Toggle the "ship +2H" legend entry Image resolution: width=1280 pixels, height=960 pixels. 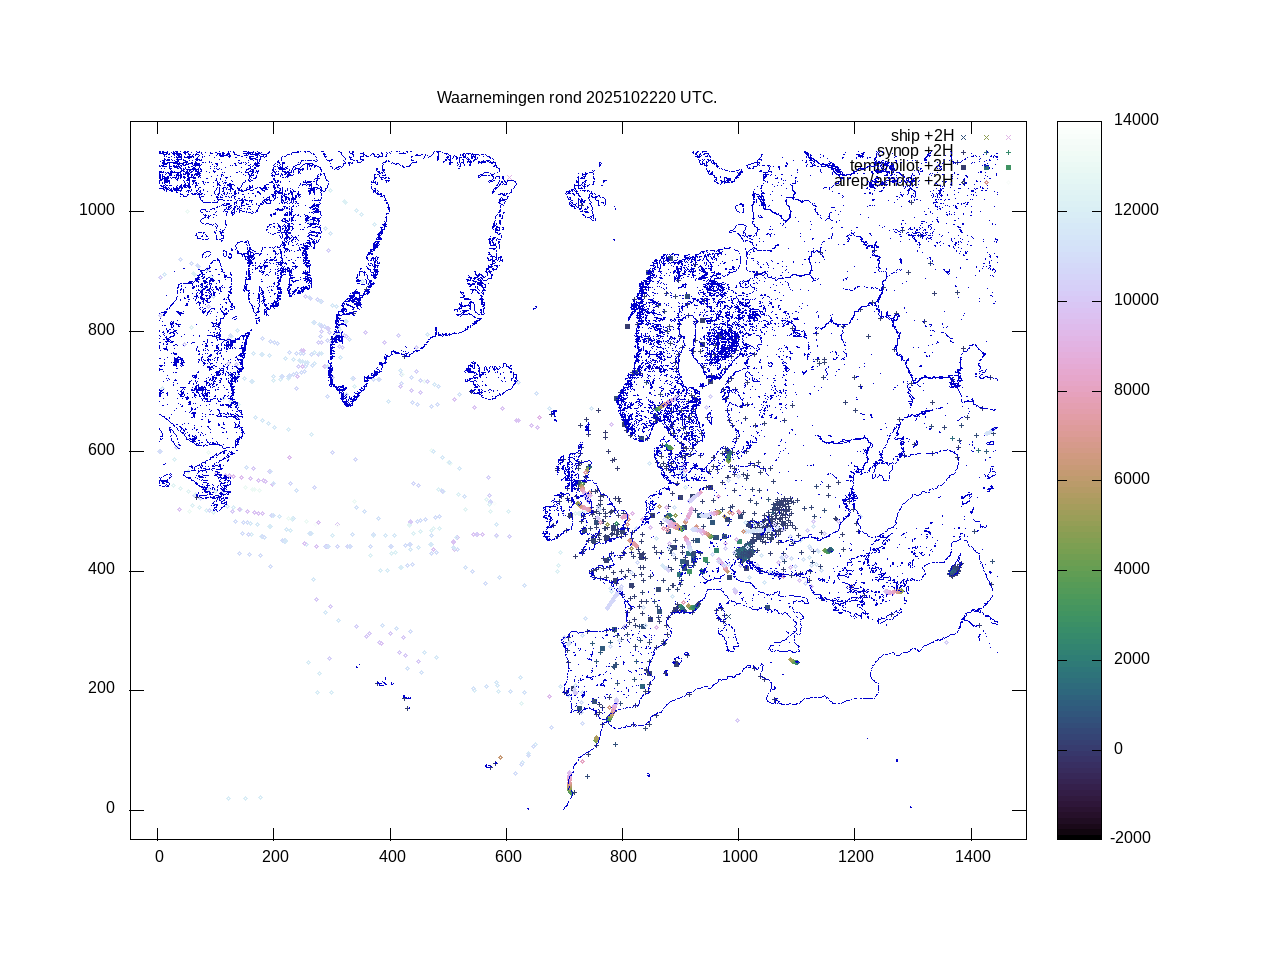921,136
